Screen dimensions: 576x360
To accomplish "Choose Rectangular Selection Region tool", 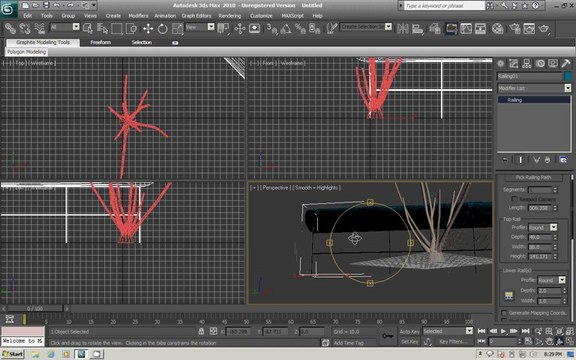I will 117,28.
